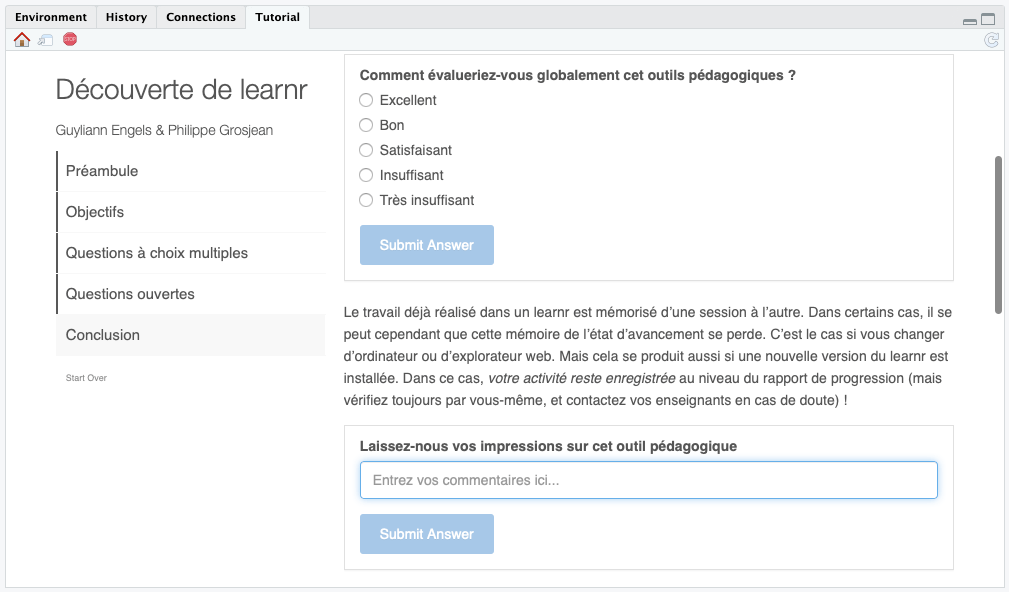Image resolution: width=1009 pixels, height=592 pixels.
Task: Open tutorial in new window icon
Action: coord(45,40)
